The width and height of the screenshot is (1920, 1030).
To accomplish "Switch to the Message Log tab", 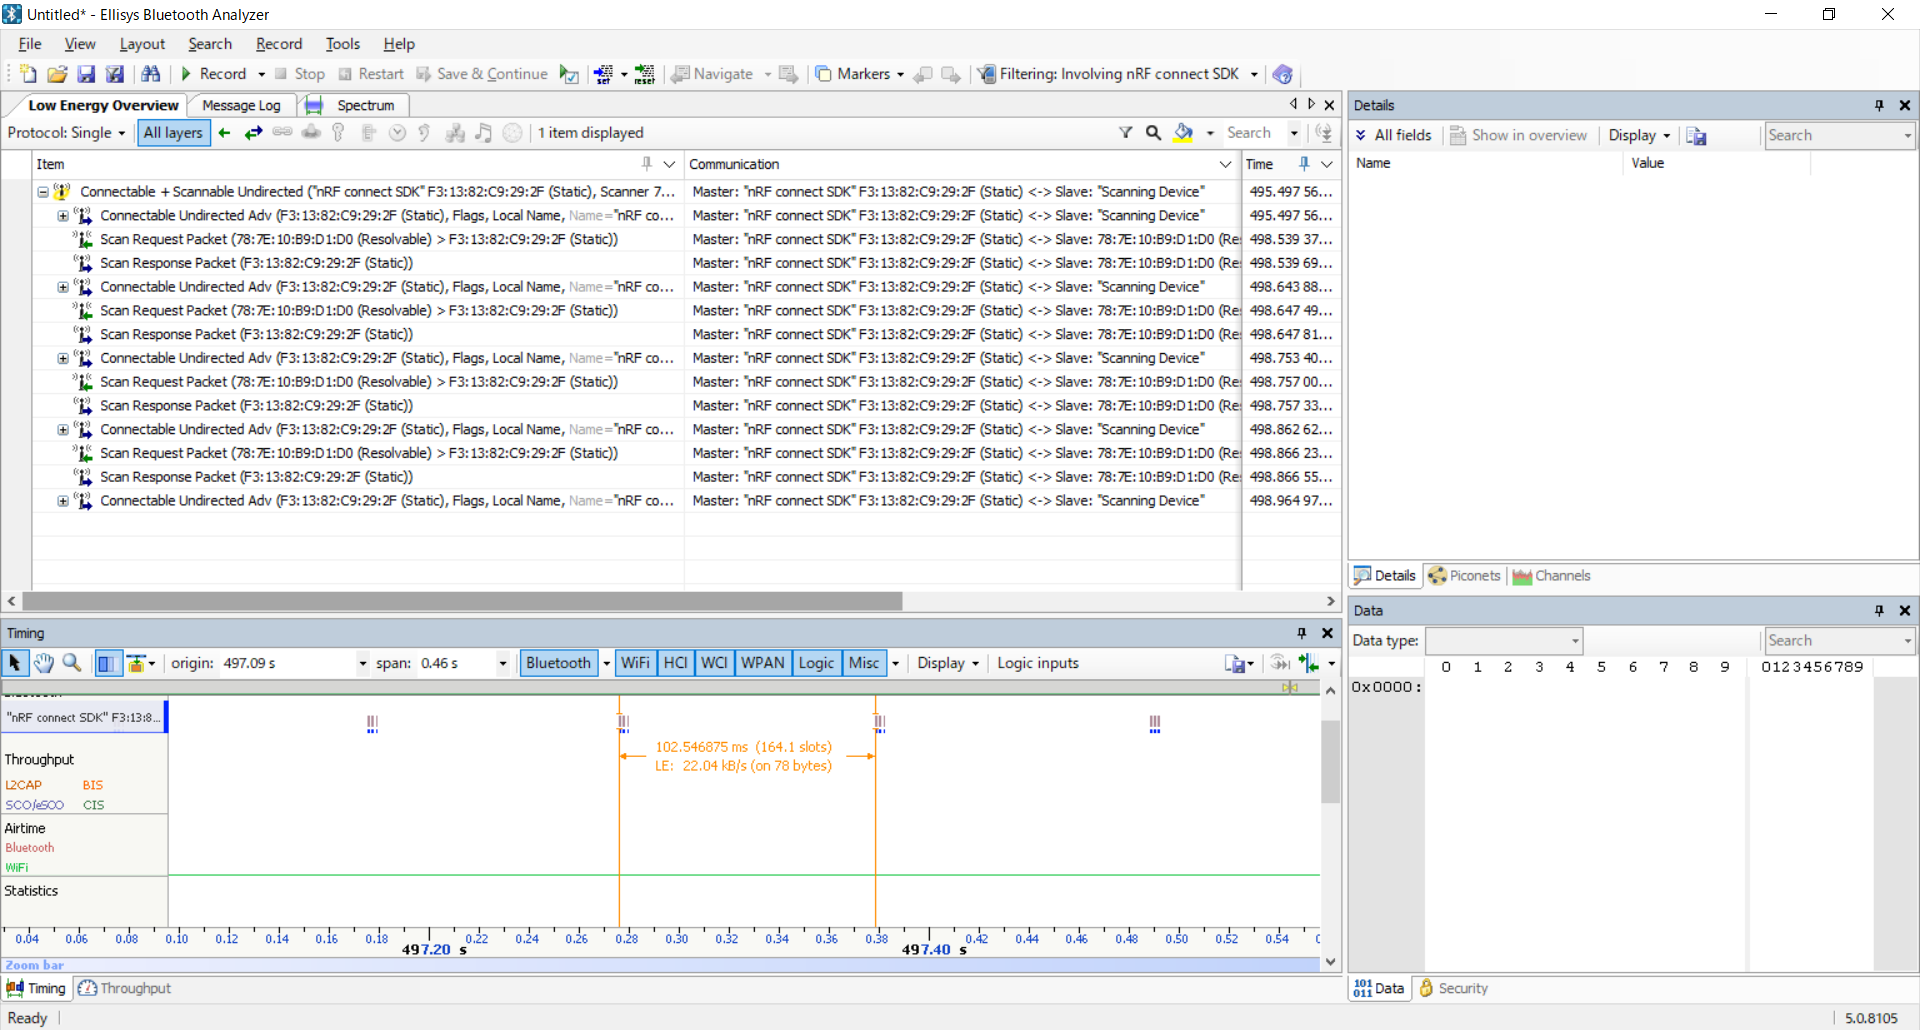I will (x=241, y=105).
